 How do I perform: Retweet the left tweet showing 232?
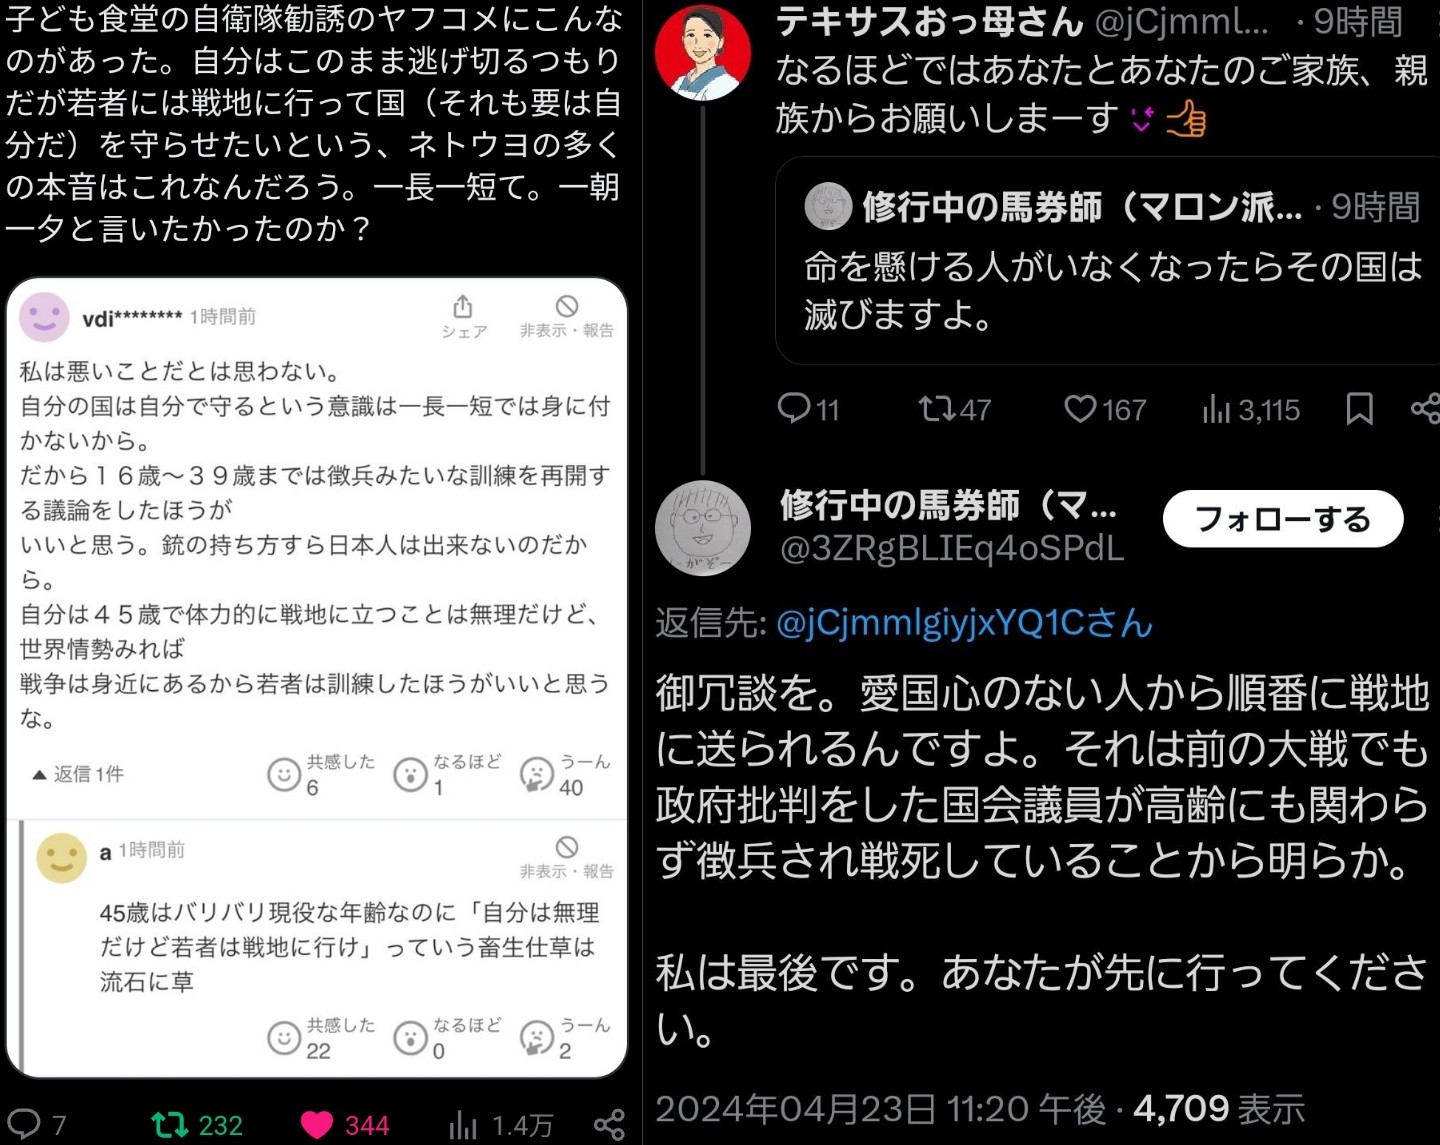197,1125
